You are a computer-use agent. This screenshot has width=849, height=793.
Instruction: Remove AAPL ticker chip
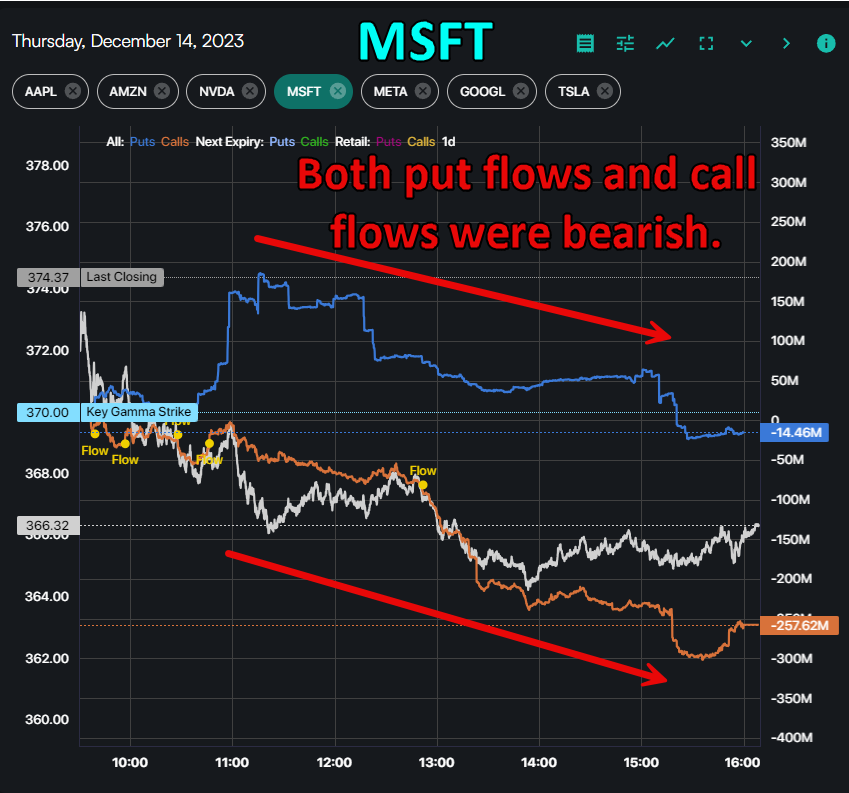73,91
